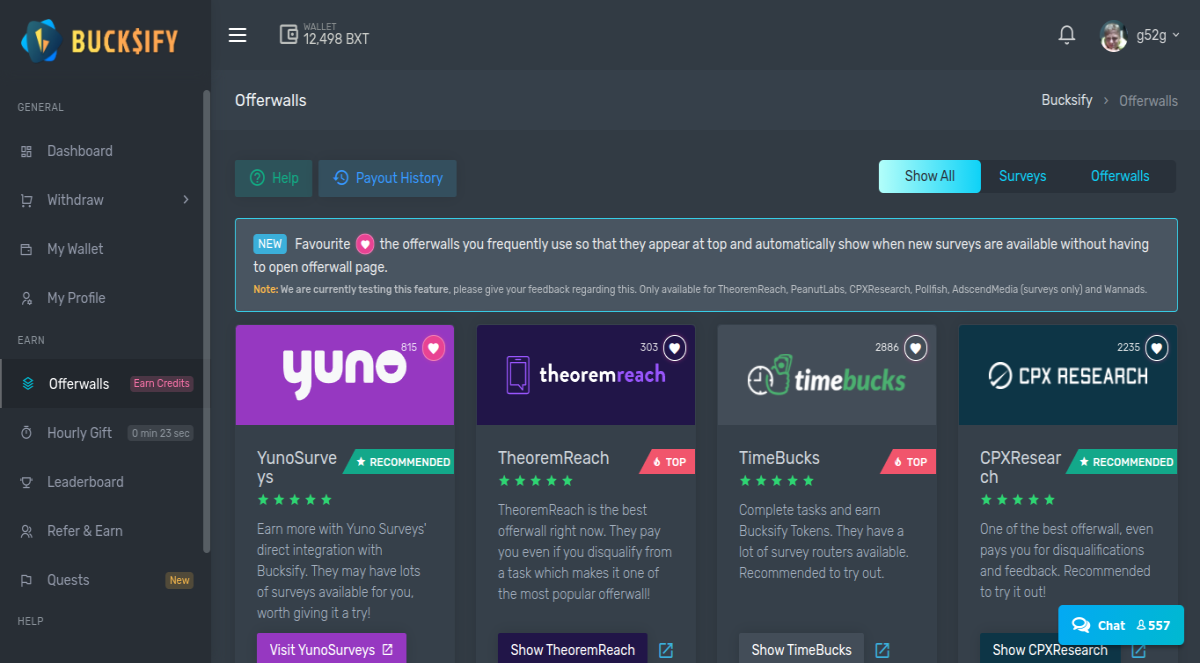Viewport: 1200px width, 663px height.
Task: Unfavourite the Yuno offerwall heart
Action: pyautogui.click(x=433, y=348)
